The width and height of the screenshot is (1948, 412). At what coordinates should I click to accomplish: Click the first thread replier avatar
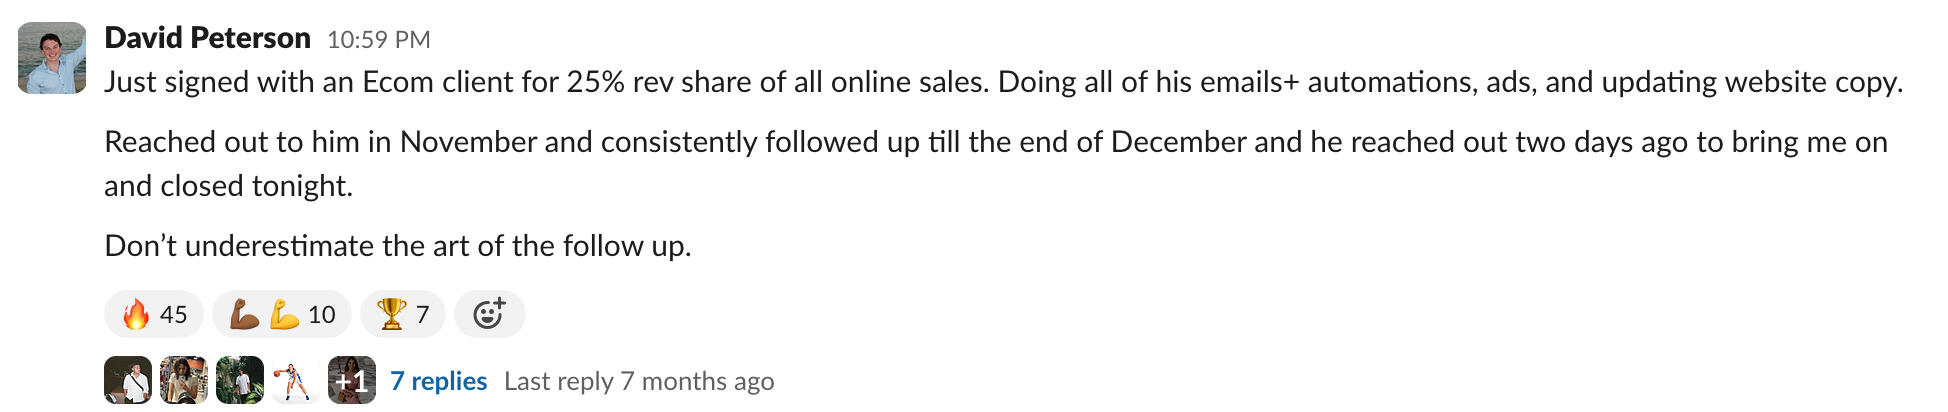128,380
